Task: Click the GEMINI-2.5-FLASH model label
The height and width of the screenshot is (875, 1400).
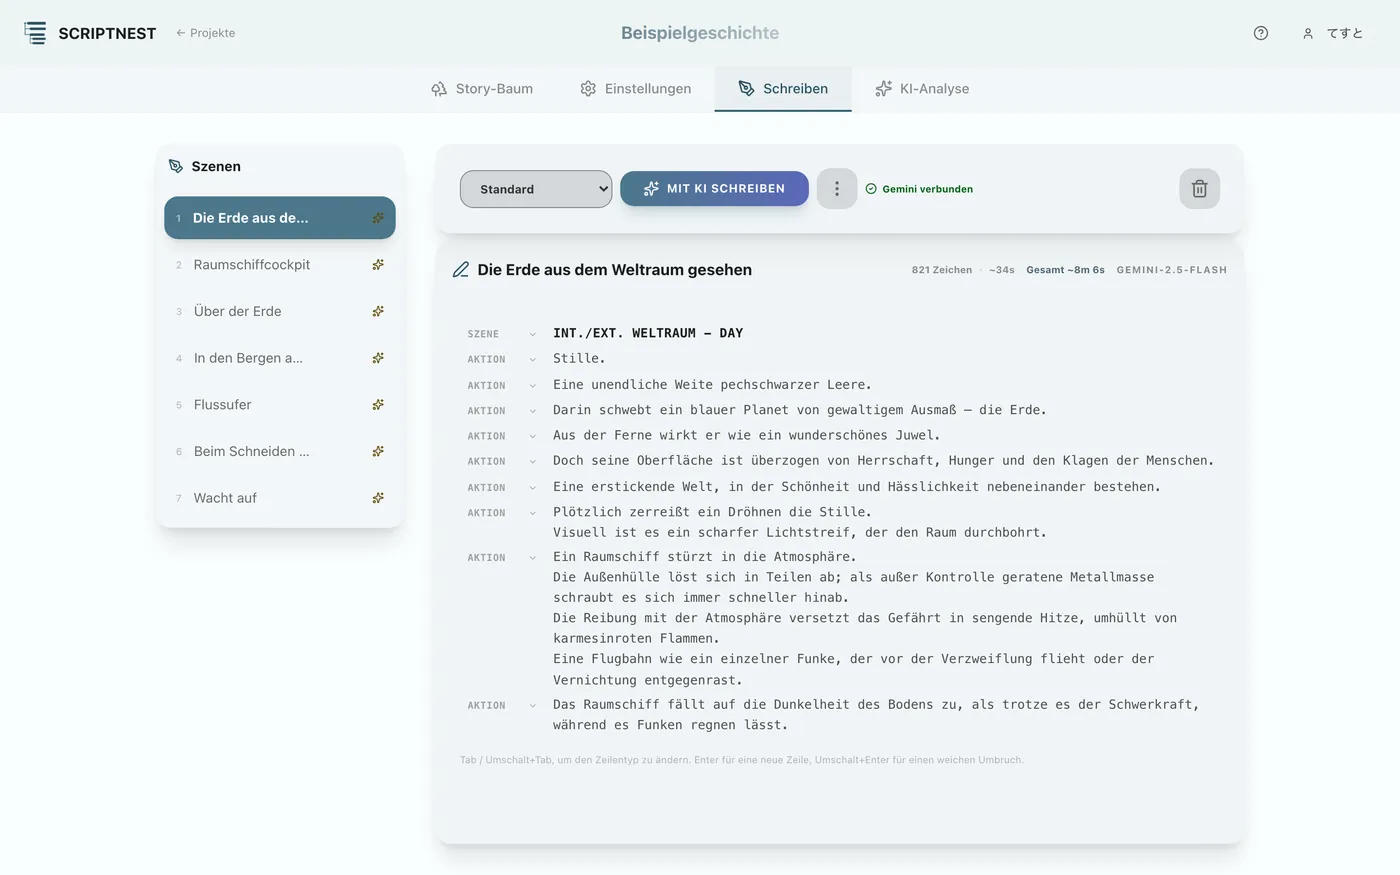Action: [1172, 270]
